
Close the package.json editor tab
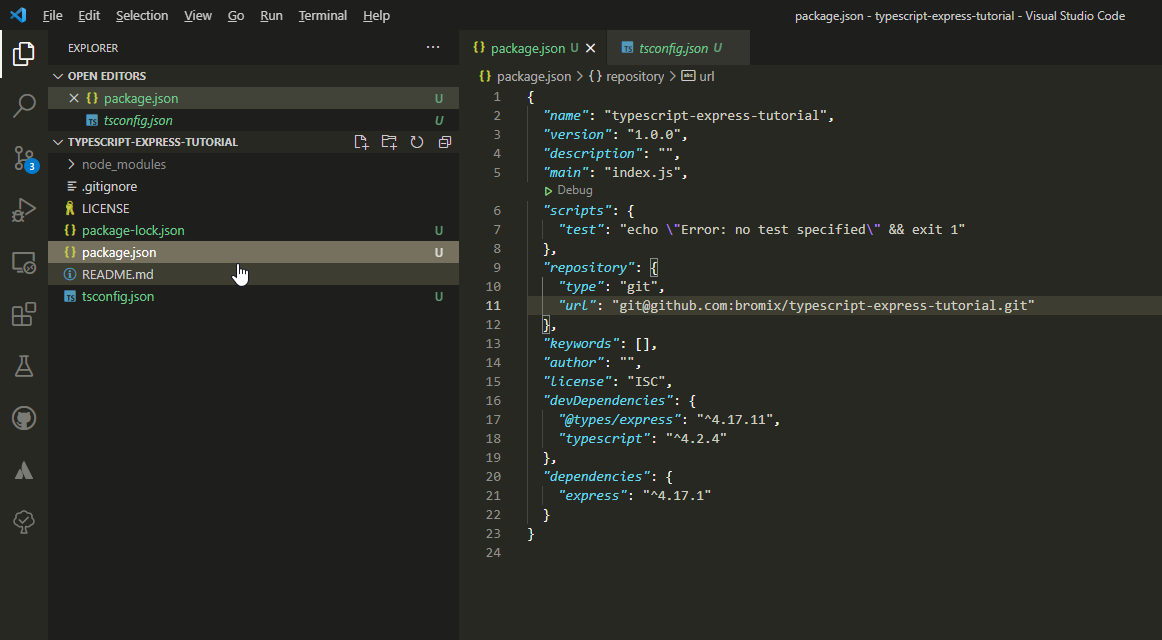click(x=591, y=48)
